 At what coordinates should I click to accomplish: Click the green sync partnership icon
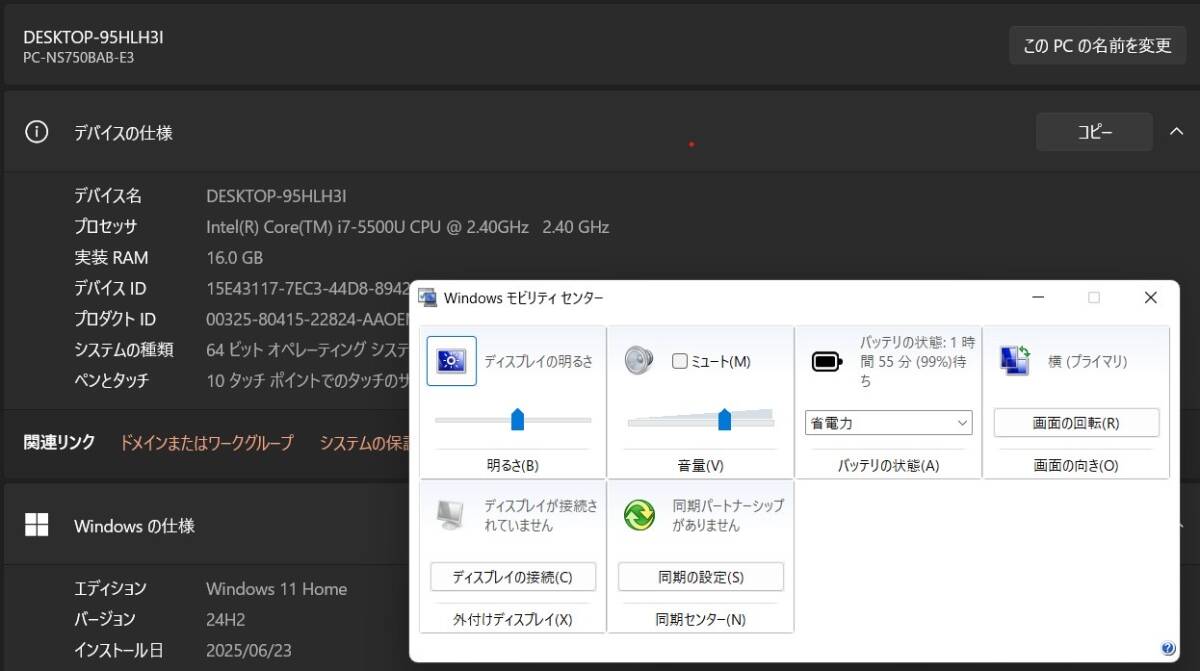point(639,515)
